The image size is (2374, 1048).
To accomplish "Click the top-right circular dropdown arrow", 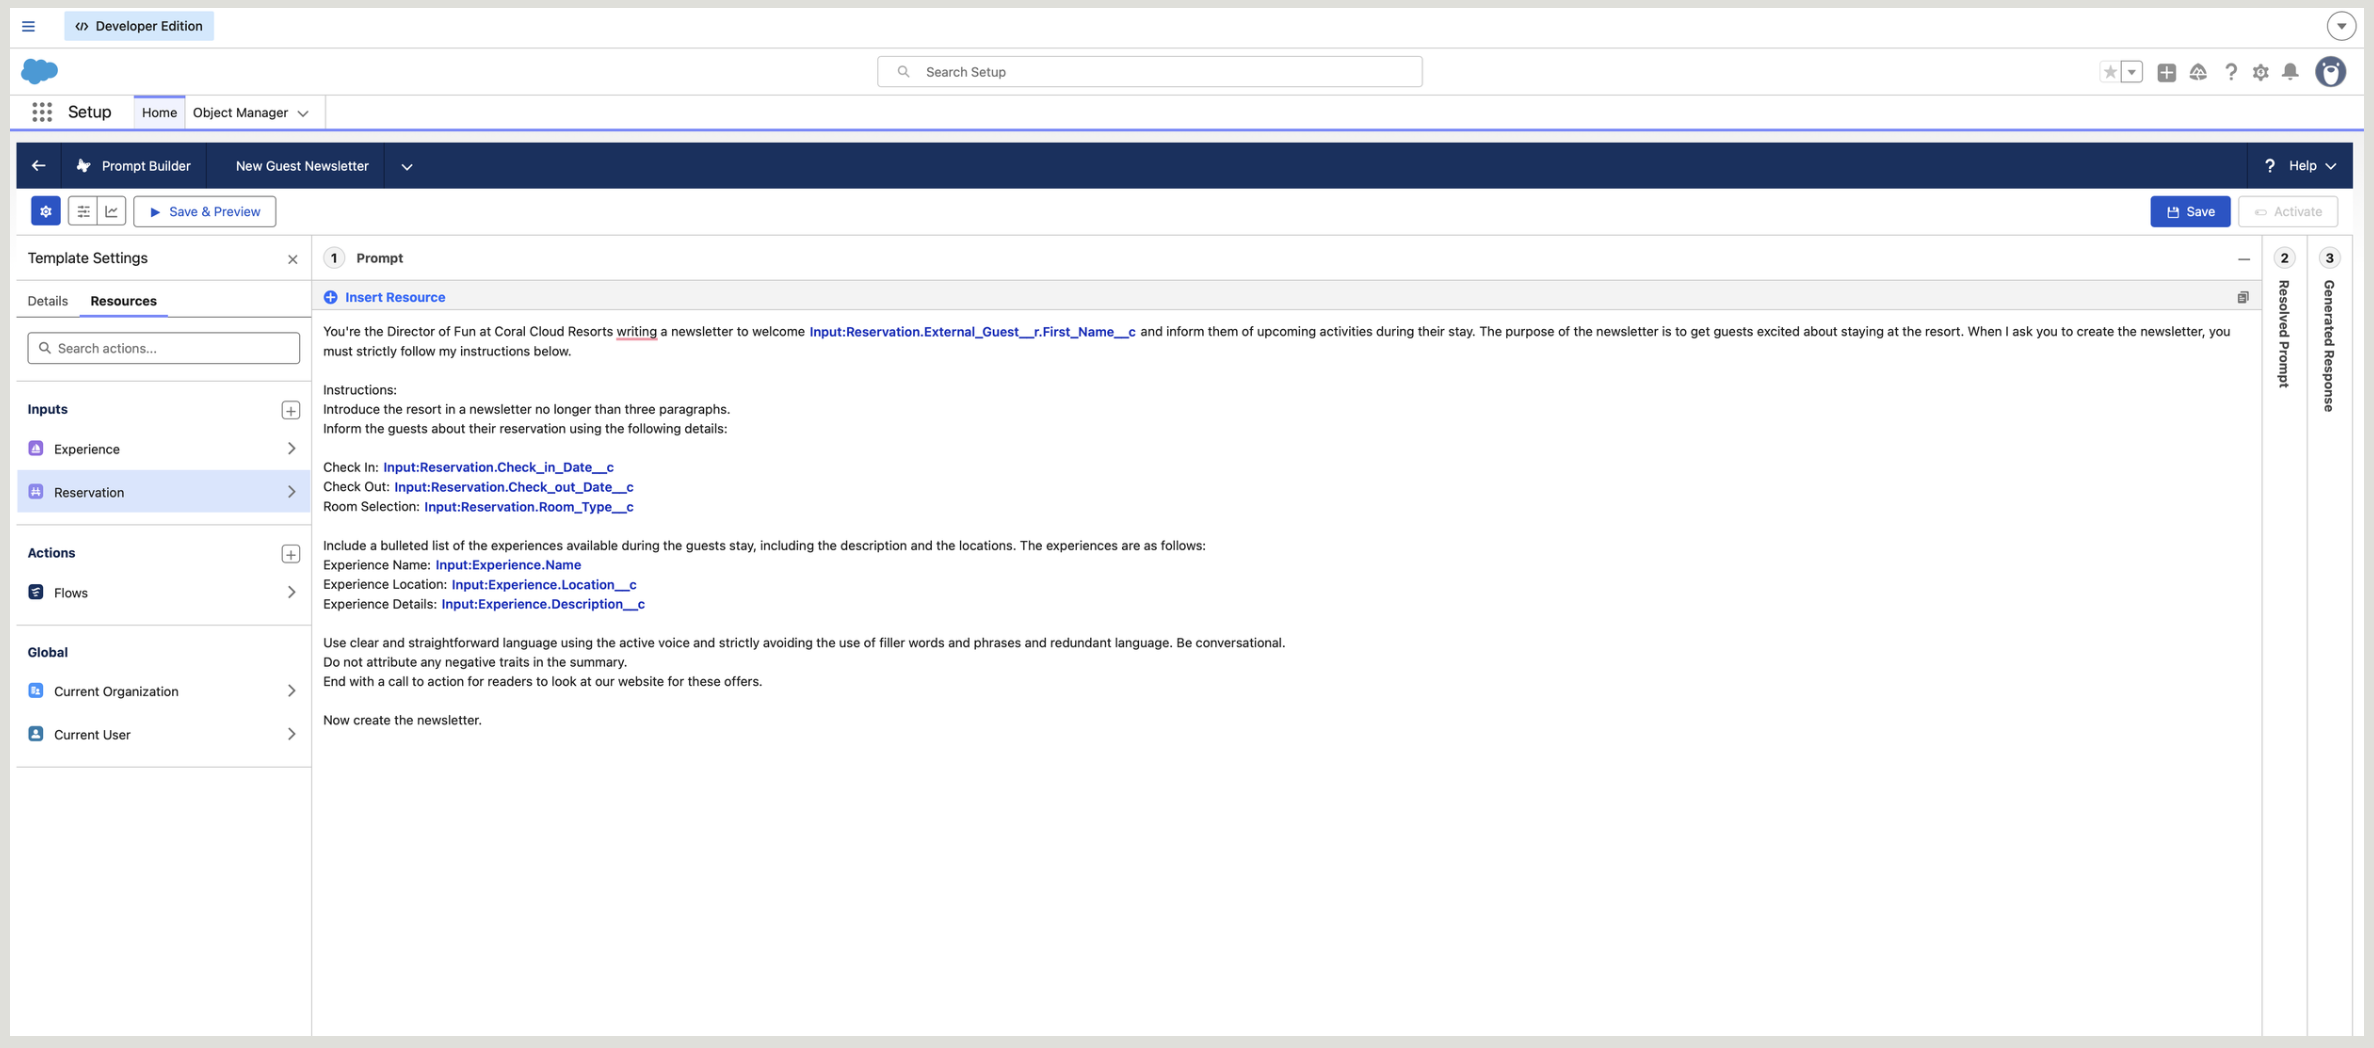I will (x=2341, y=26).
